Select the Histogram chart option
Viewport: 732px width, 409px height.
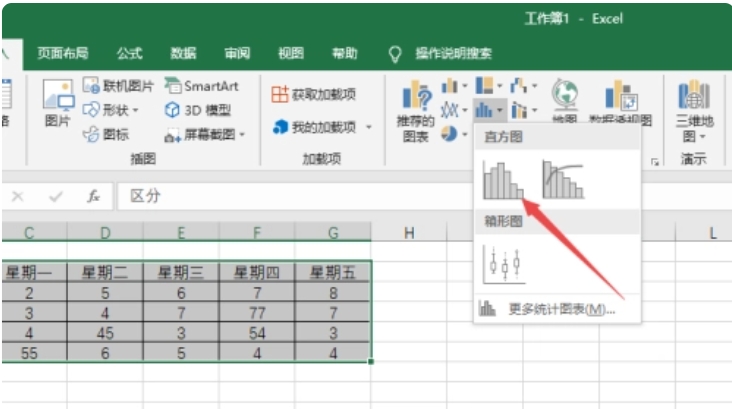click(x=502, y=180)
